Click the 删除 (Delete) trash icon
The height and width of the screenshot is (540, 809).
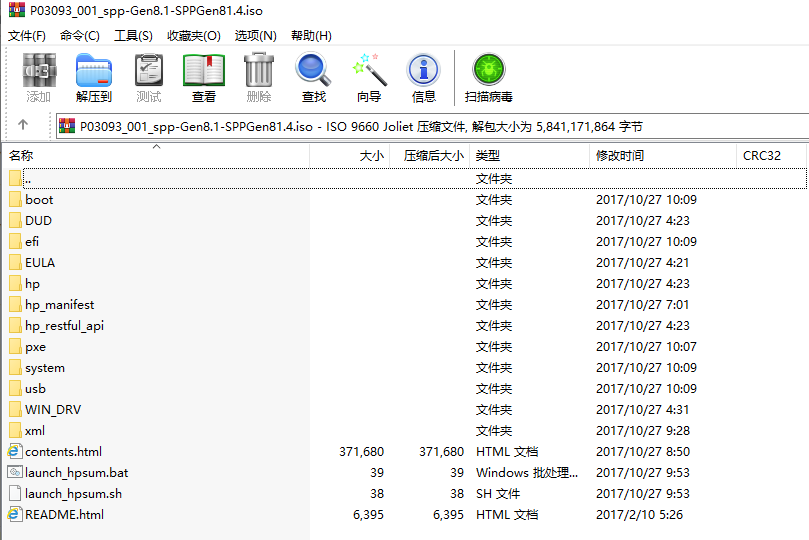[x=259, y=78]
